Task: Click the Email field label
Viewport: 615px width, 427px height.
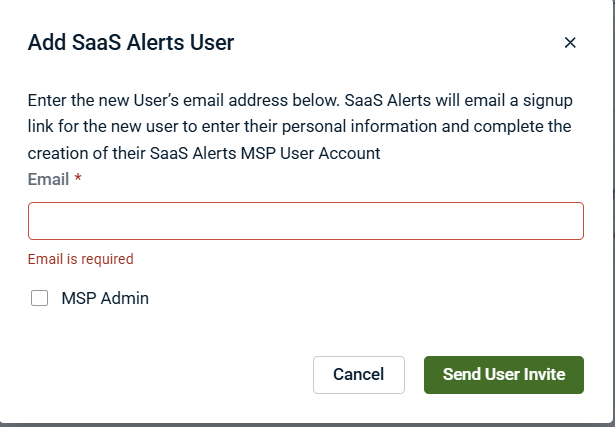Action: [48, 179]
